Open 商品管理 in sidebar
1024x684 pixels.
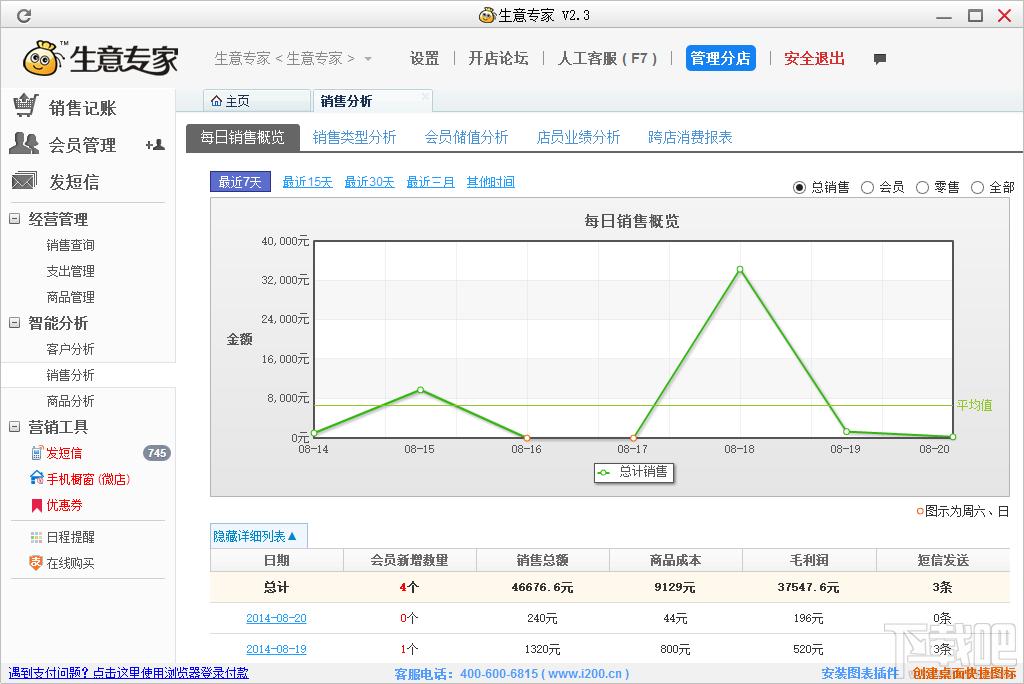click(71, 297)
